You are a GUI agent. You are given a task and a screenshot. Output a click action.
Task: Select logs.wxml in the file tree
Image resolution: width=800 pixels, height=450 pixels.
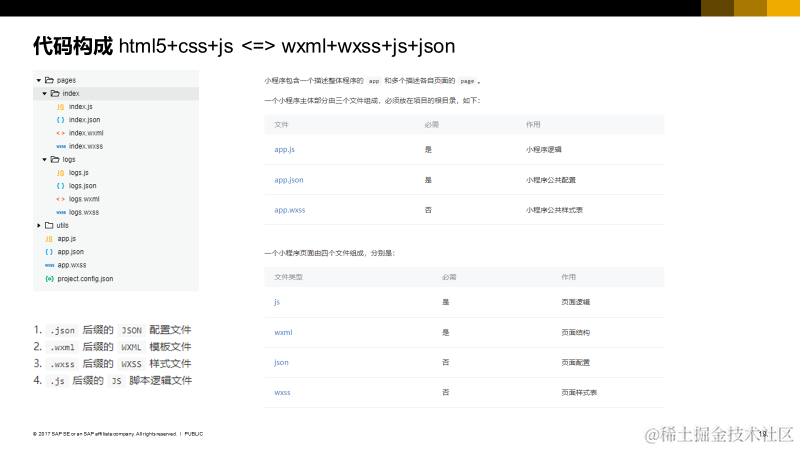click(84, 199)
